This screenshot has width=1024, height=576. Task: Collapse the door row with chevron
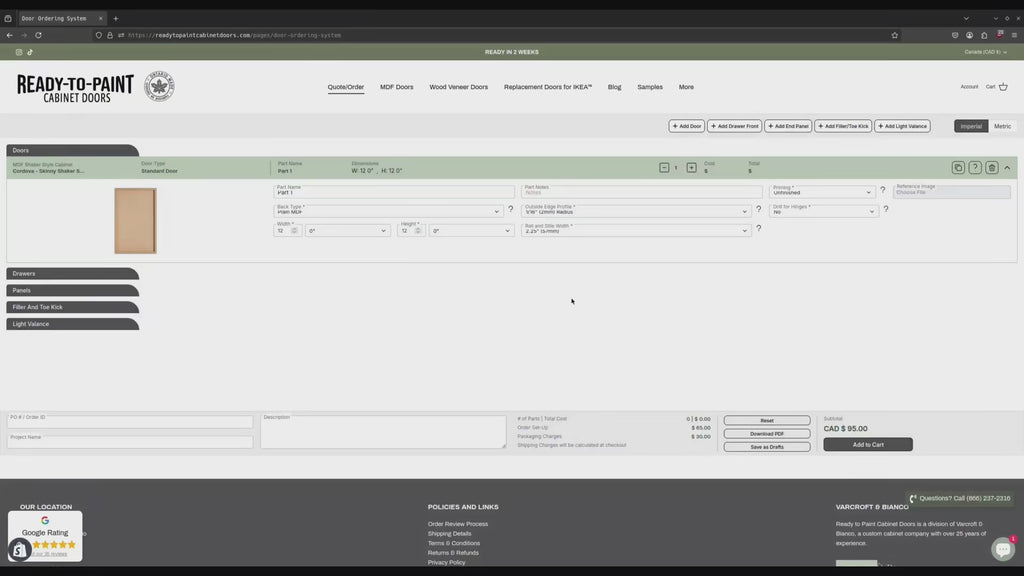tap(1007, 168)
